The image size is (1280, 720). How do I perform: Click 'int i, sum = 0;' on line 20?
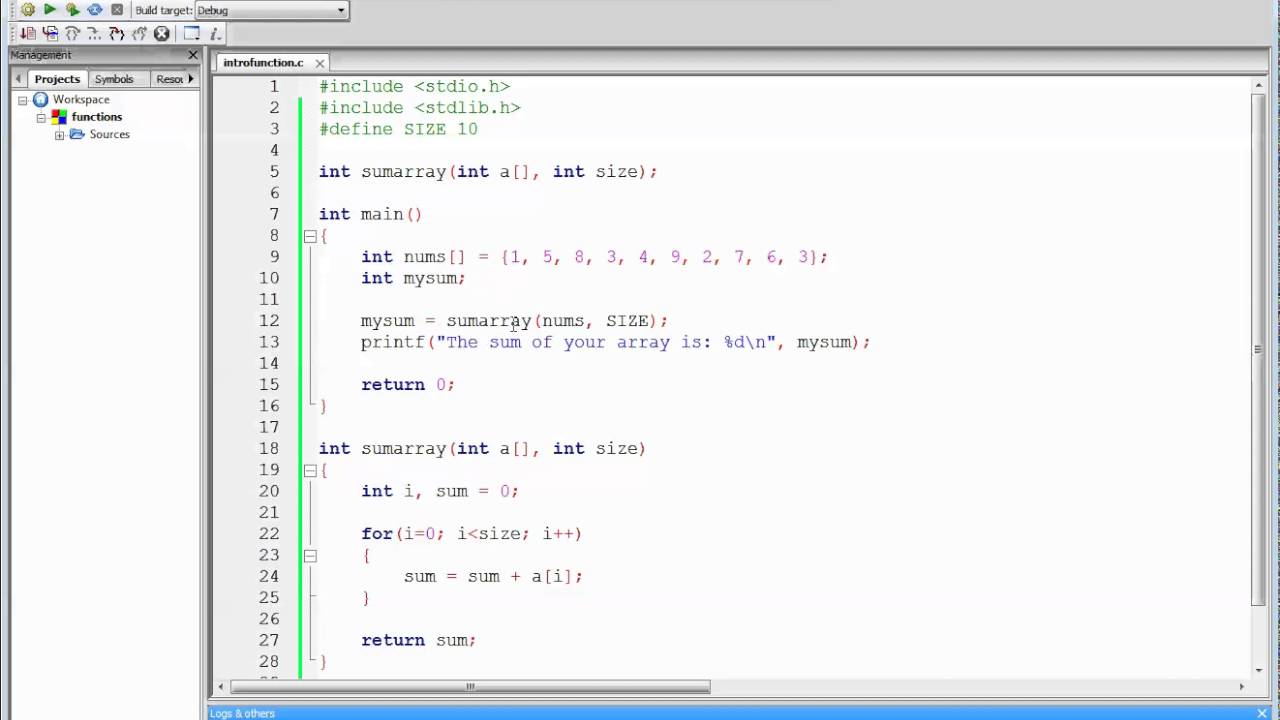(440, 491)
